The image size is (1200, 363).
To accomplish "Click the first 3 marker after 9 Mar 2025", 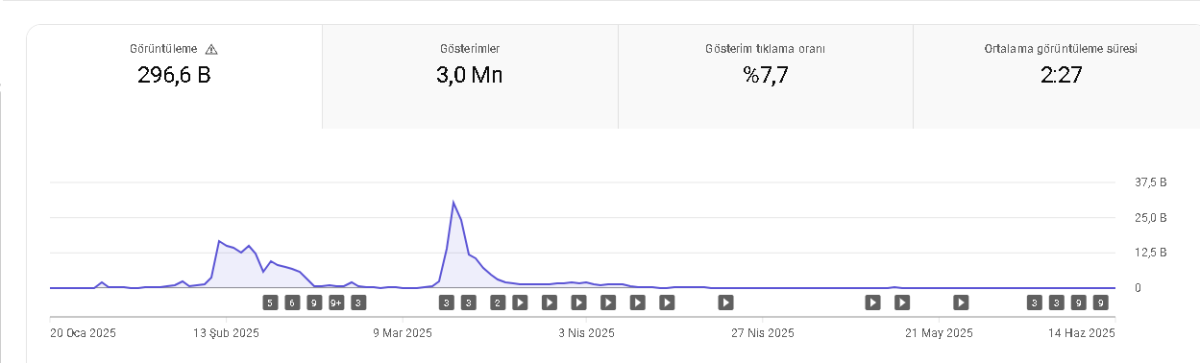I will point(446,301).
